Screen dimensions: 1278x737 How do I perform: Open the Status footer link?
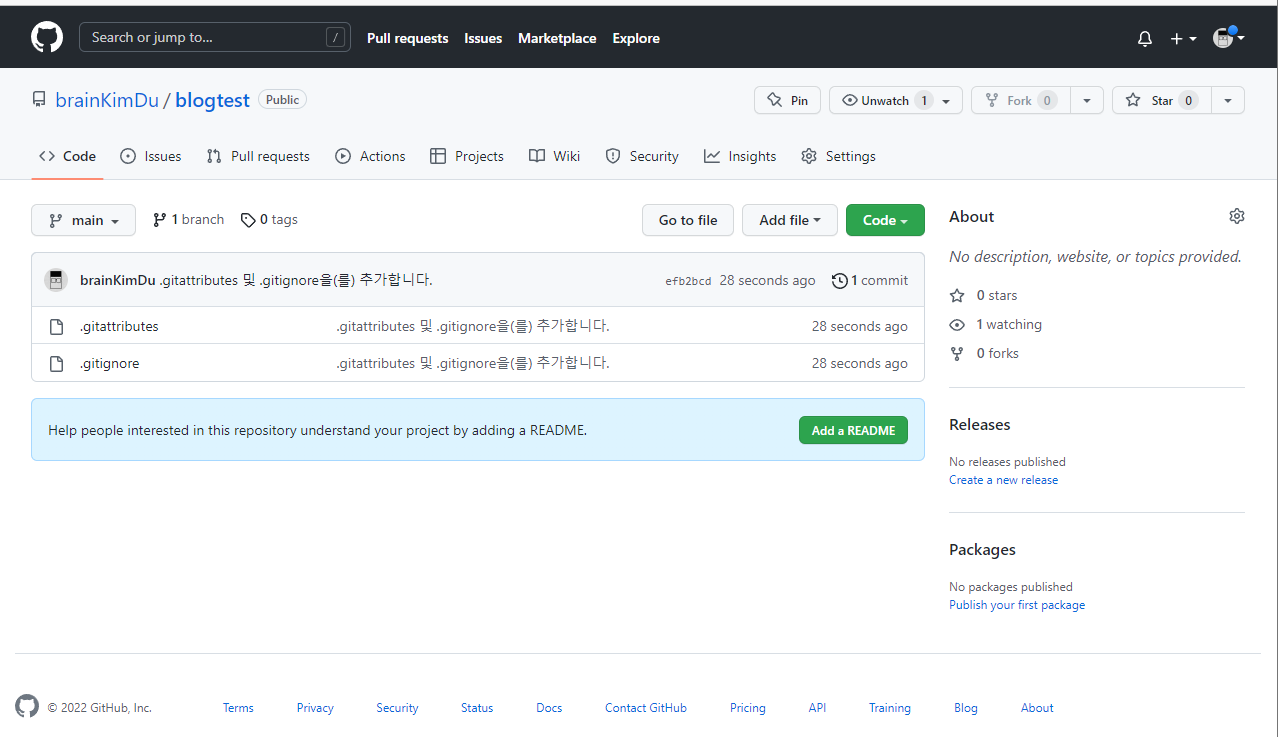[x=477, y=708]
